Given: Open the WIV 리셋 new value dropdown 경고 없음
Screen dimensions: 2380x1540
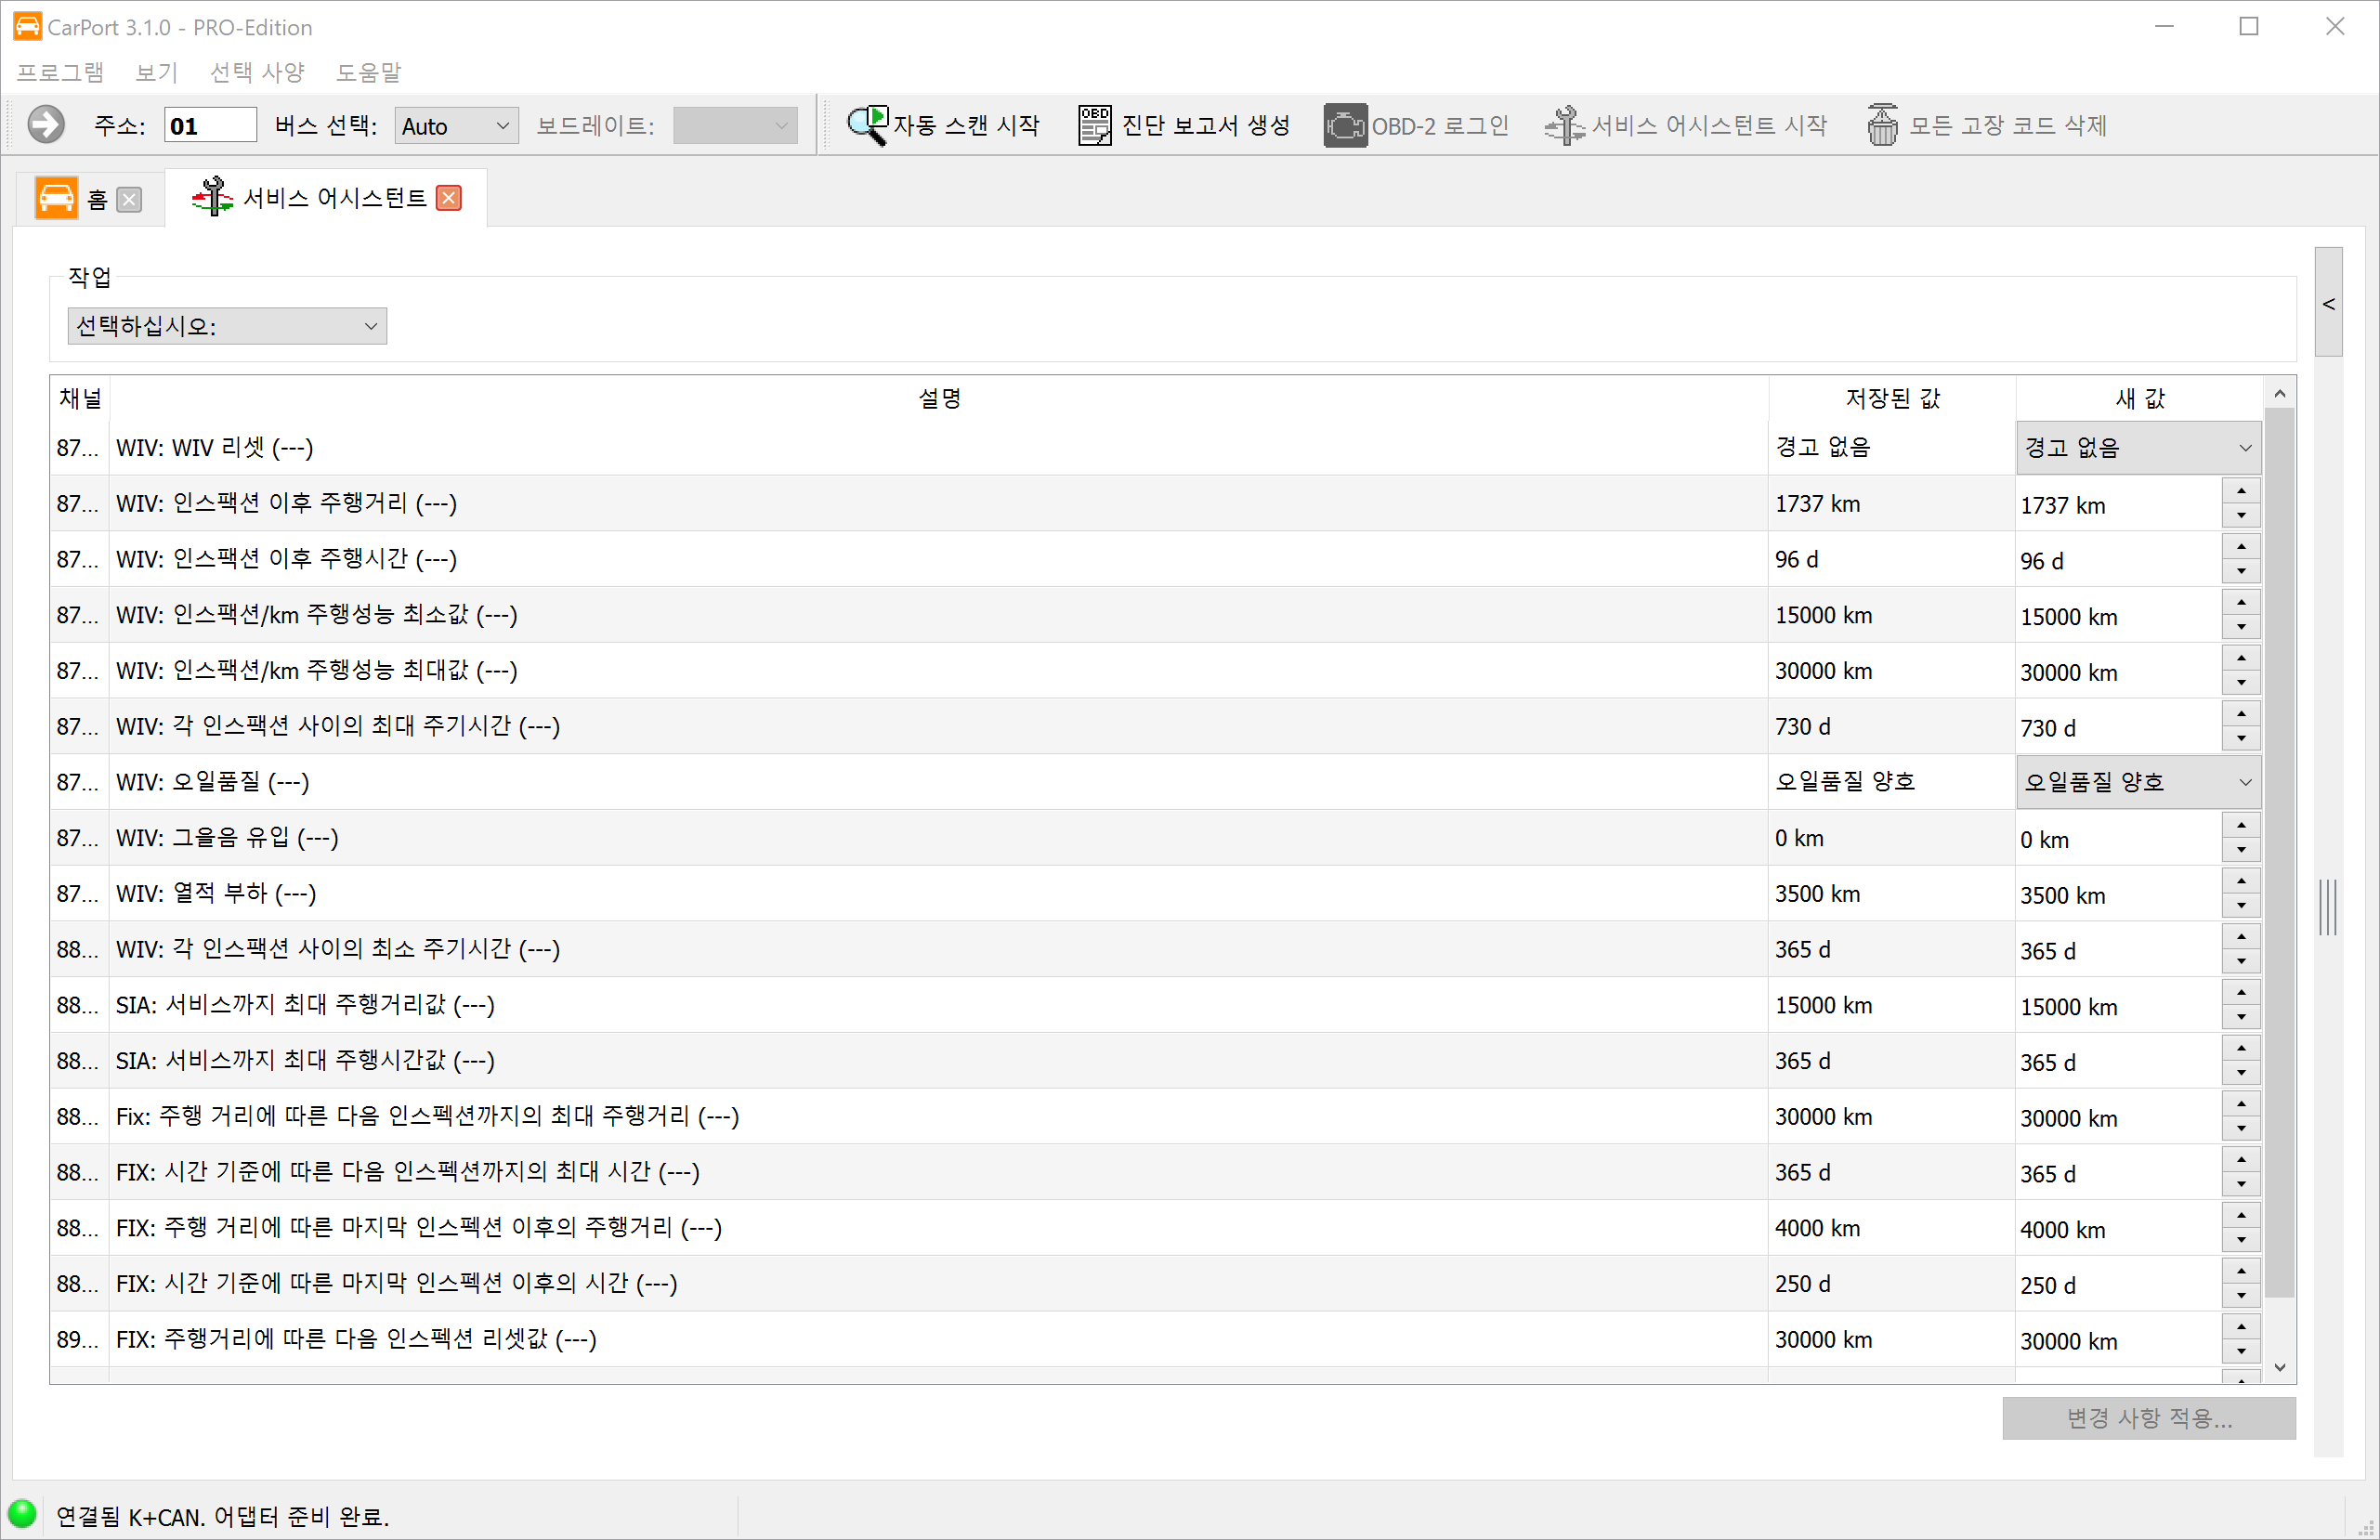Looking at the screenshot, I should pyautogui.click(x=2138, y=447).
